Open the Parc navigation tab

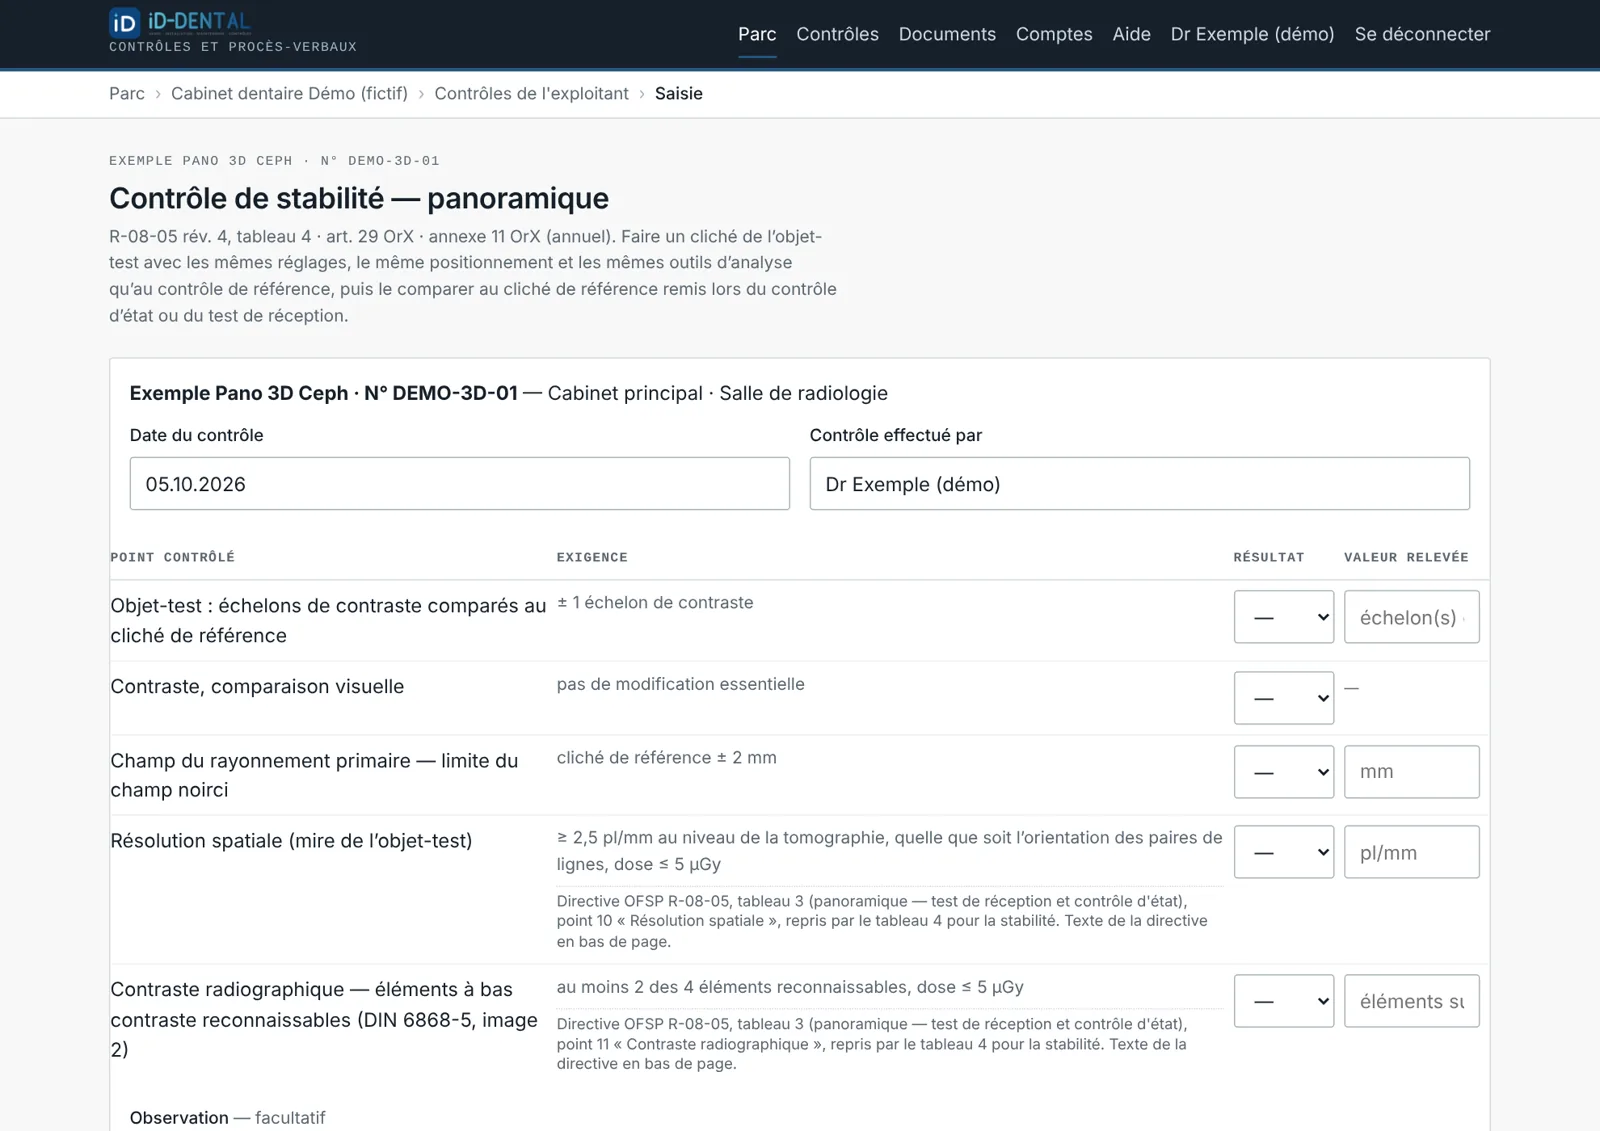click(757, 34)
